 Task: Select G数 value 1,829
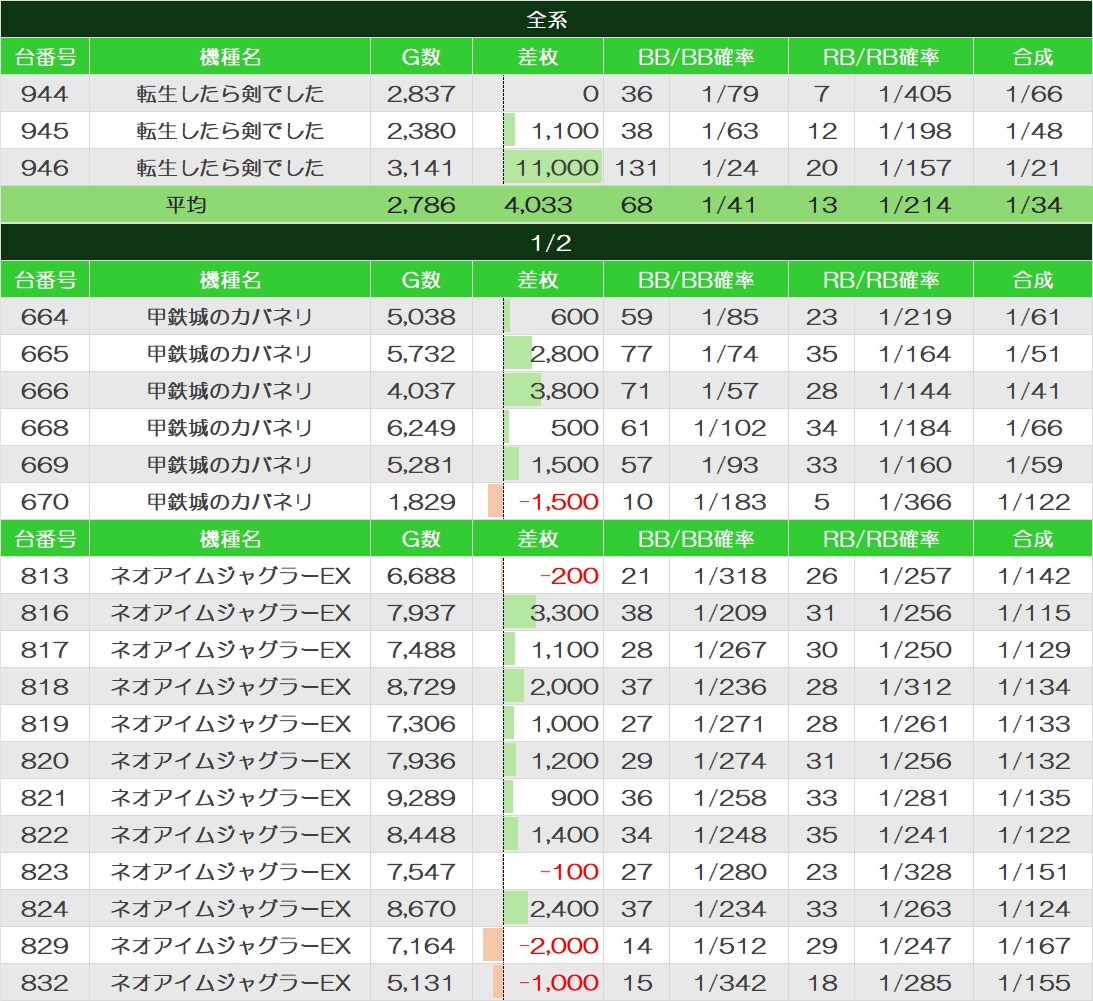point(421,501)
